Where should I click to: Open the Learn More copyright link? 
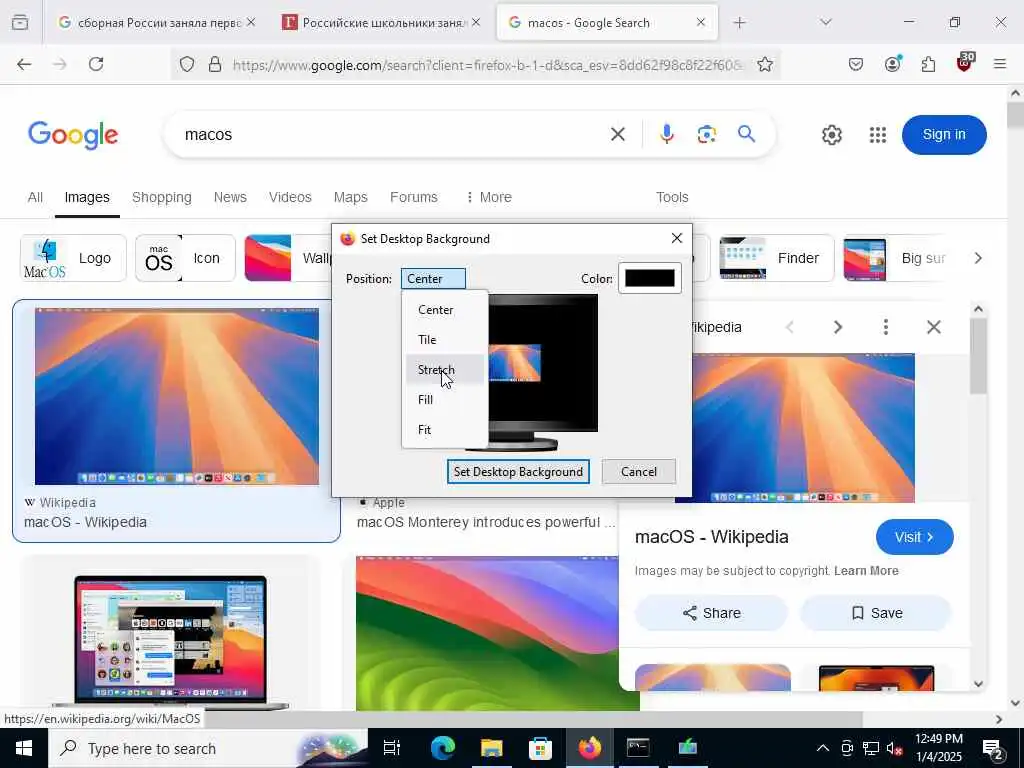[866, 571]
